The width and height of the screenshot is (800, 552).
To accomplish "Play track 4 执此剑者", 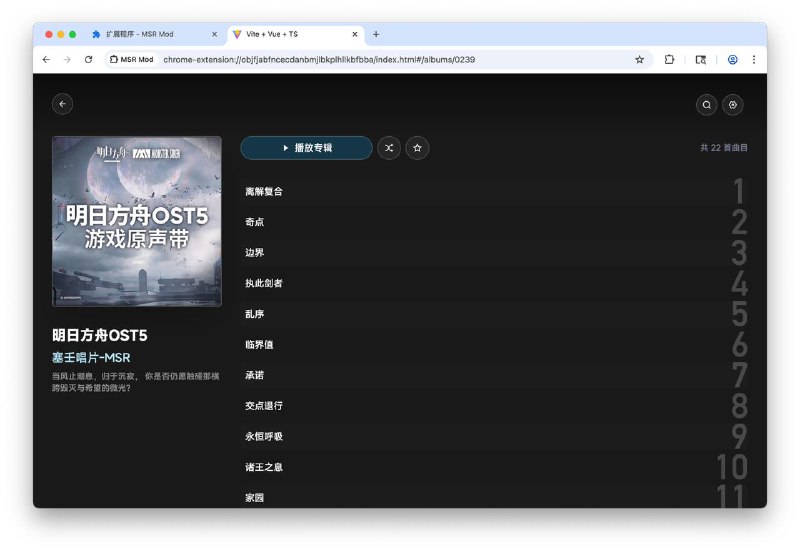I will 494,283.
